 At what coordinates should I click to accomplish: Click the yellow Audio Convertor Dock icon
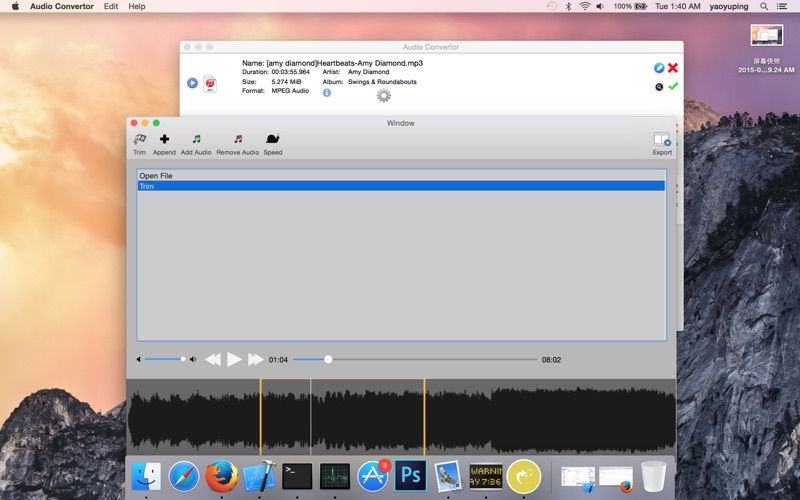pyautogui.click(x=523, y=476)
